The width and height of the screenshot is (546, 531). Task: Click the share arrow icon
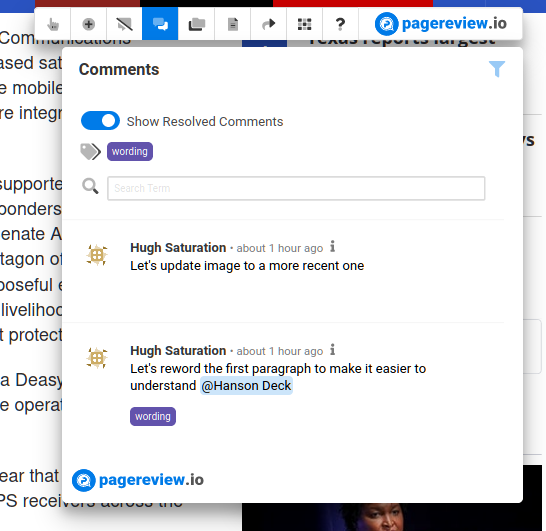268,24
